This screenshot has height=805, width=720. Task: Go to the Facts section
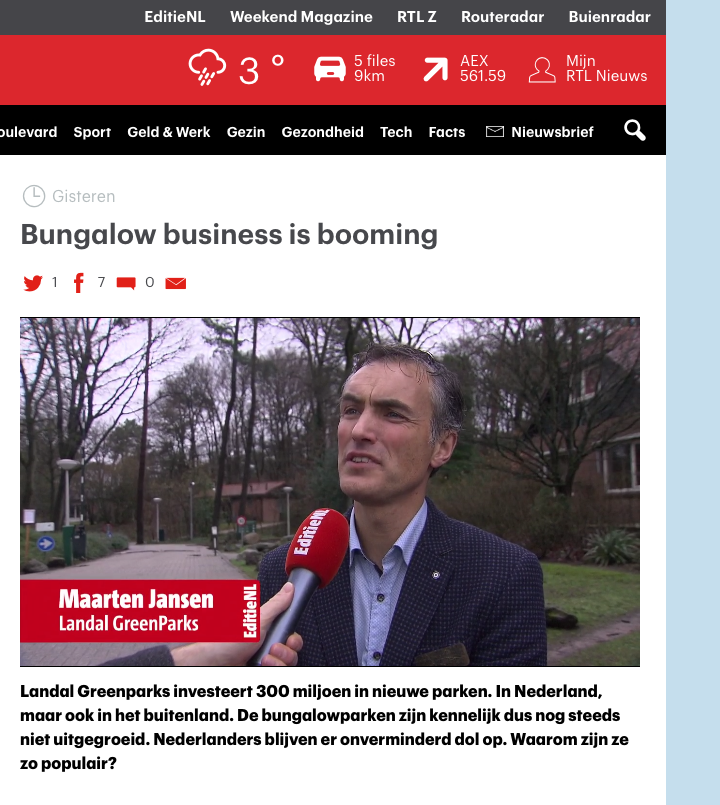coord(447,132)
